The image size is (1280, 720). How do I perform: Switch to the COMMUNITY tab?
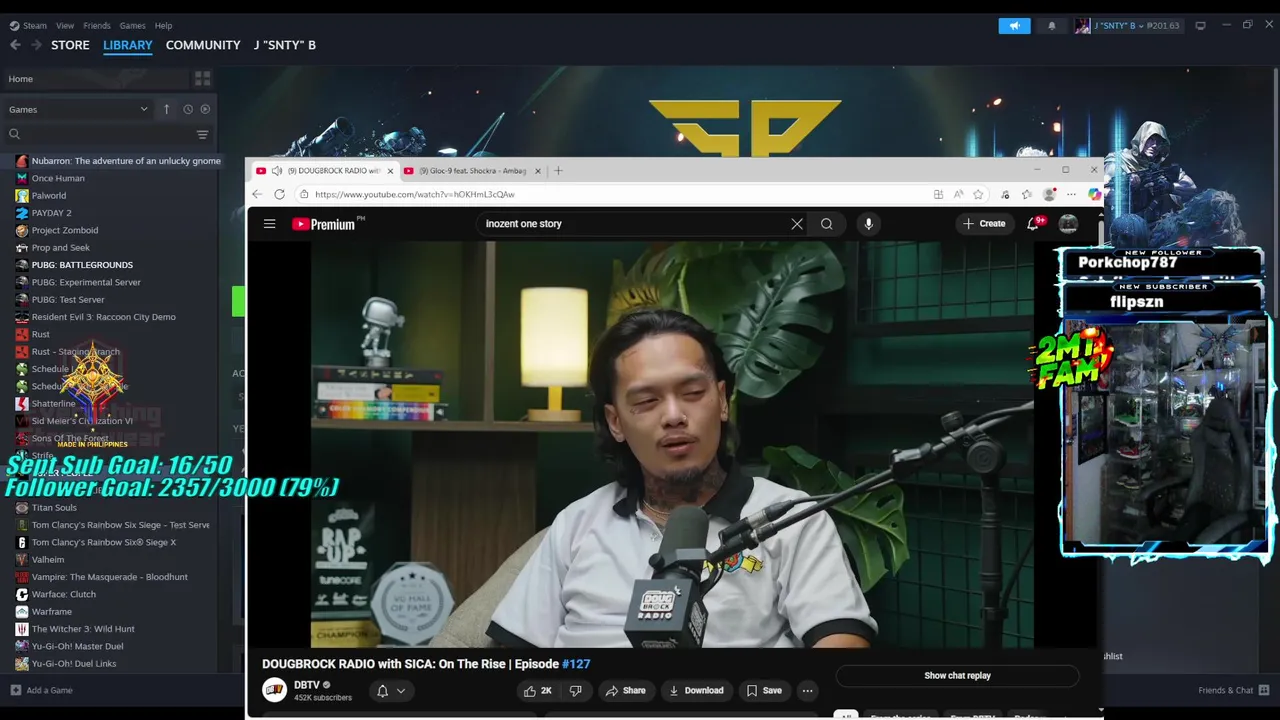(203, 45)
